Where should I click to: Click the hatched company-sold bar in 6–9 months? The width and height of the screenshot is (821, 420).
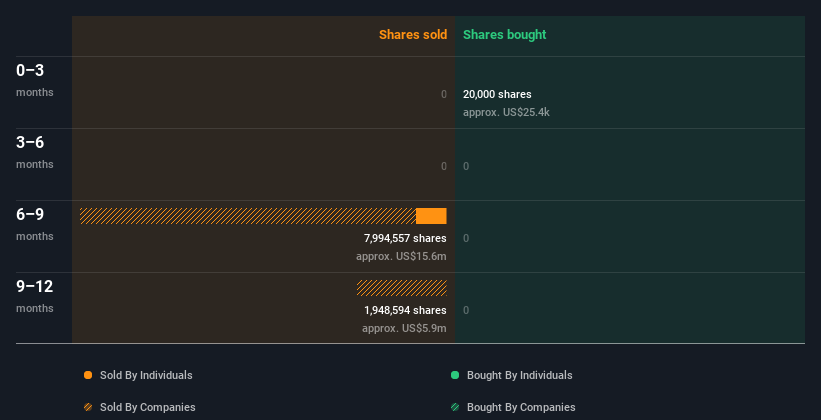[x=248, y=216]
